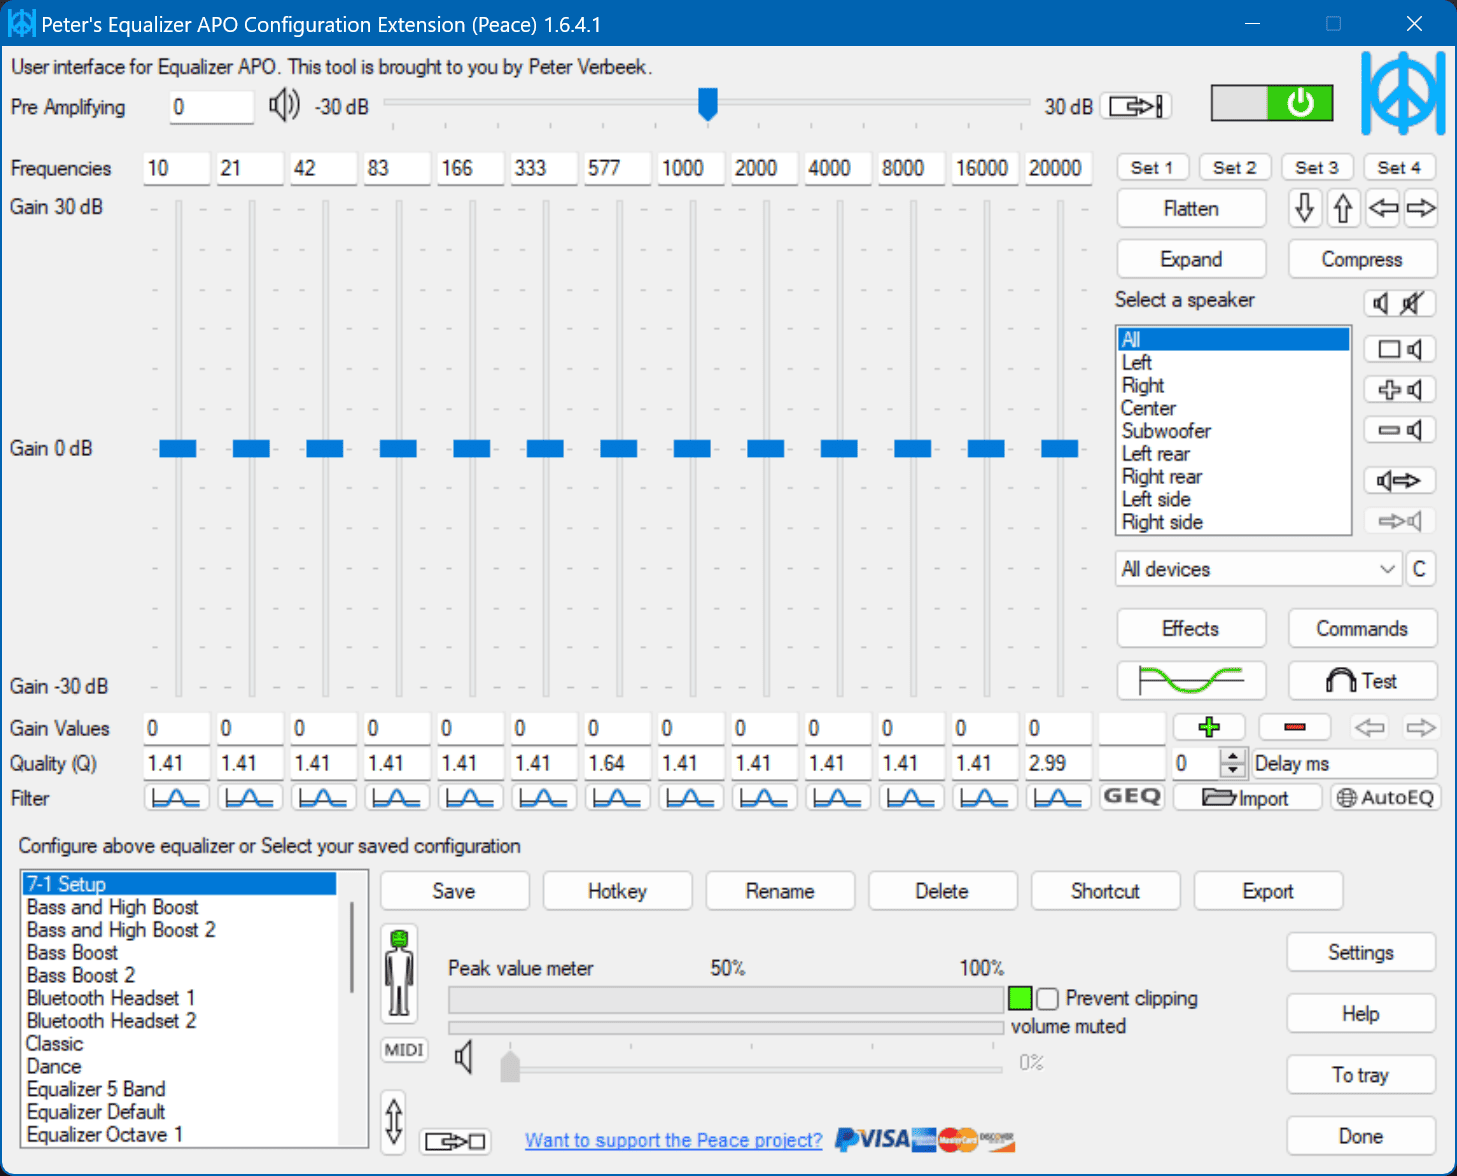This screenshot has height=1176, width=1457.
Task: Click the Flatten button
Action: point(1190,208)
